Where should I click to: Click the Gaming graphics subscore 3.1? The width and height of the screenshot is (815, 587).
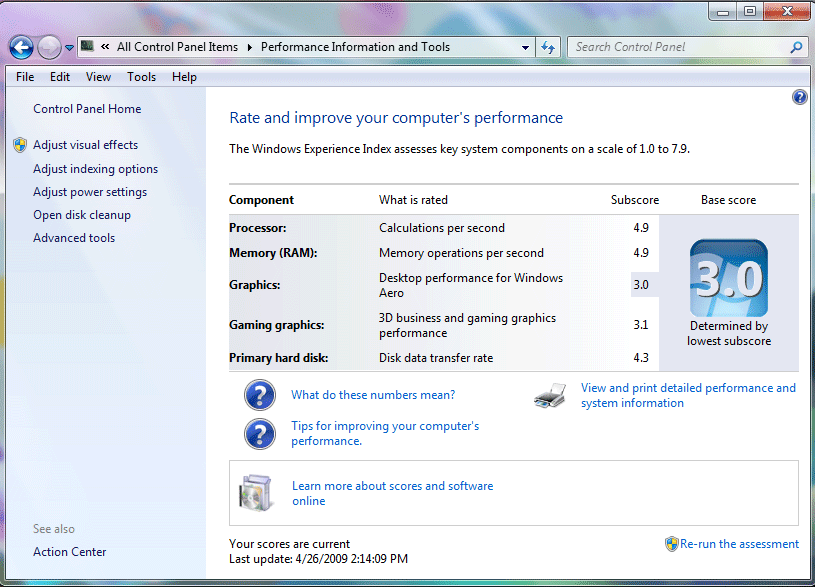641,325
